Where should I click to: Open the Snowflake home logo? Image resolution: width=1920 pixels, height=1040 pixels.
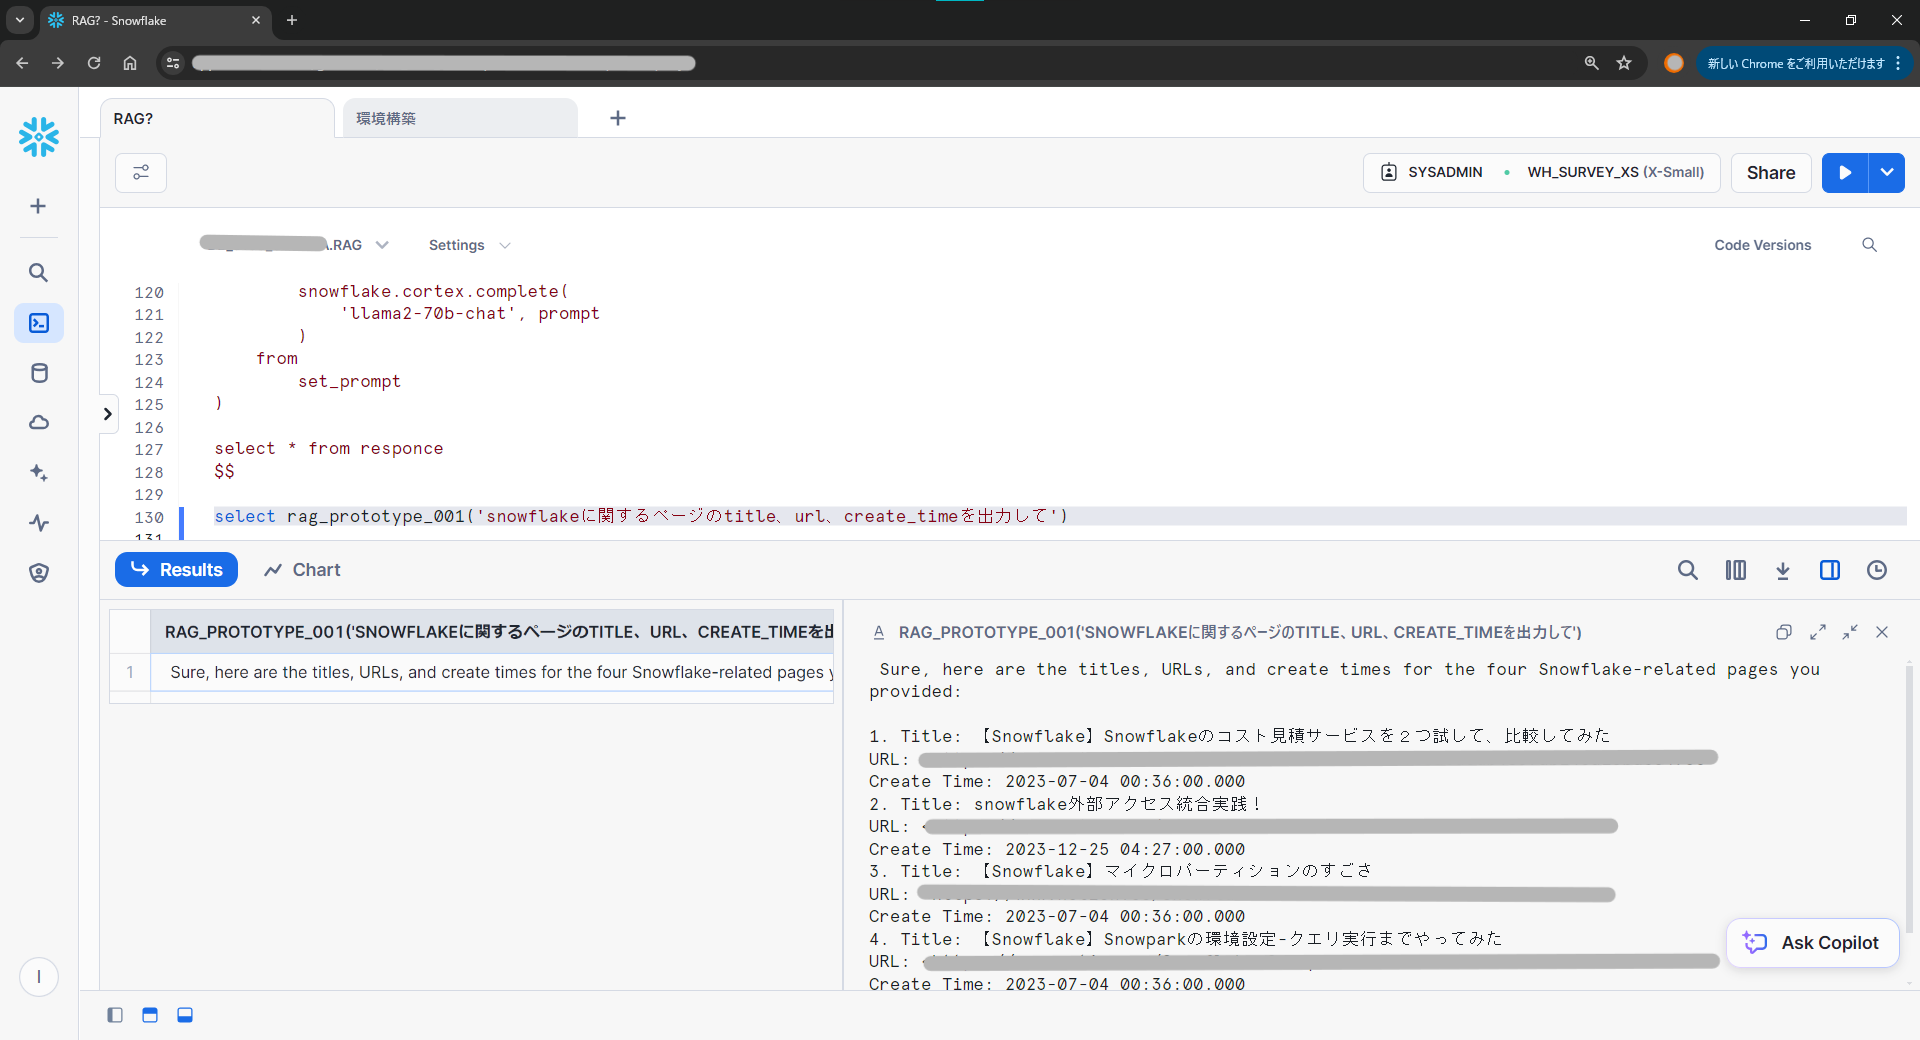pyautogui.click(x=39, y=137)
